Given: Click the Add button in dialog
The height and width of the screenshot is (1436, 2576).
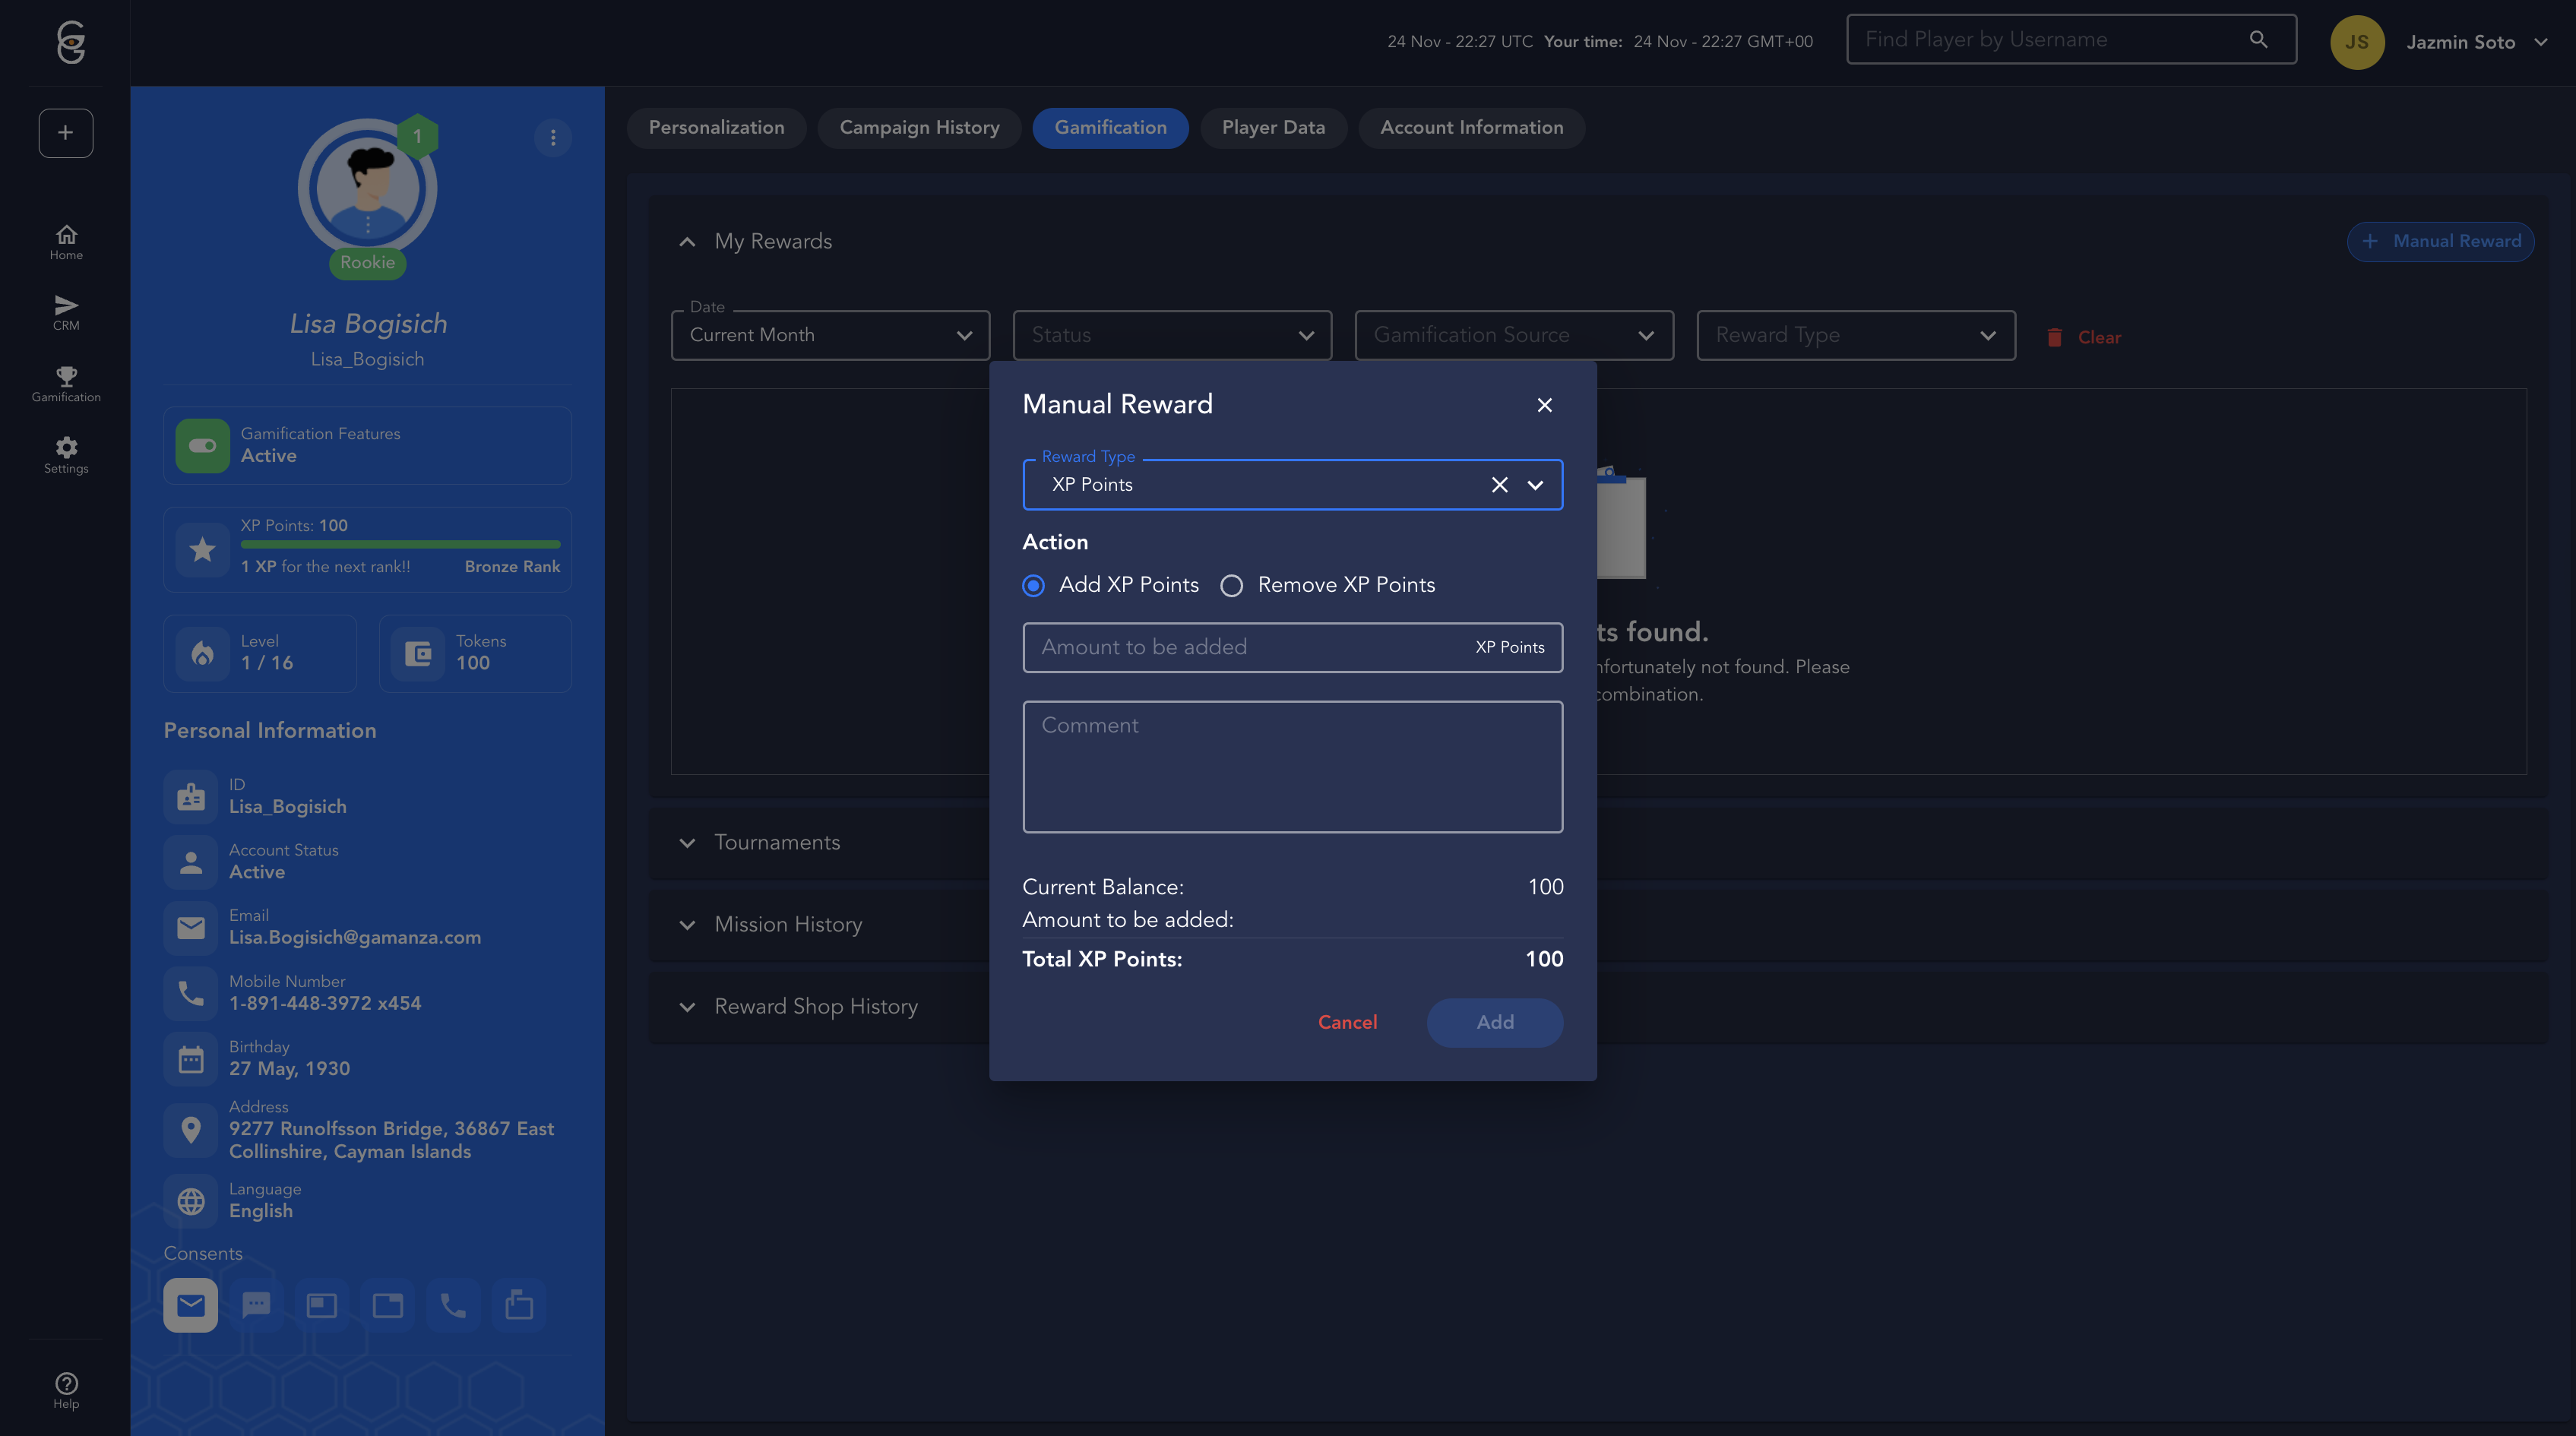Looking at the screenshot, I should (1494, 1022).
